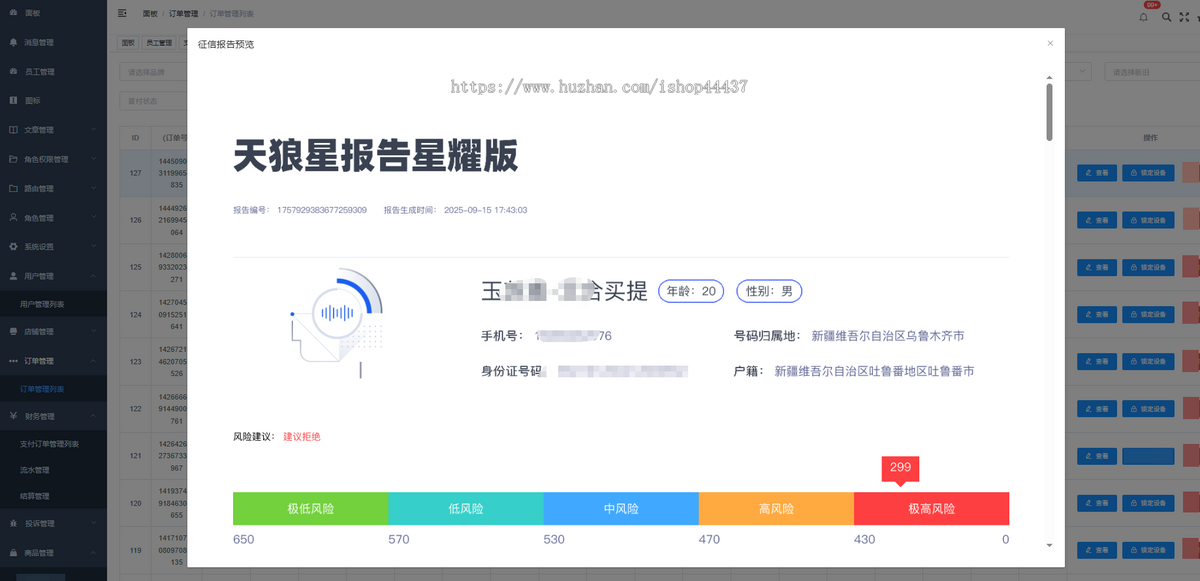The height and width of the screenshot is (581, 1200).
Task: Switch to the 面板 page tab
Action: click(128, 43)
